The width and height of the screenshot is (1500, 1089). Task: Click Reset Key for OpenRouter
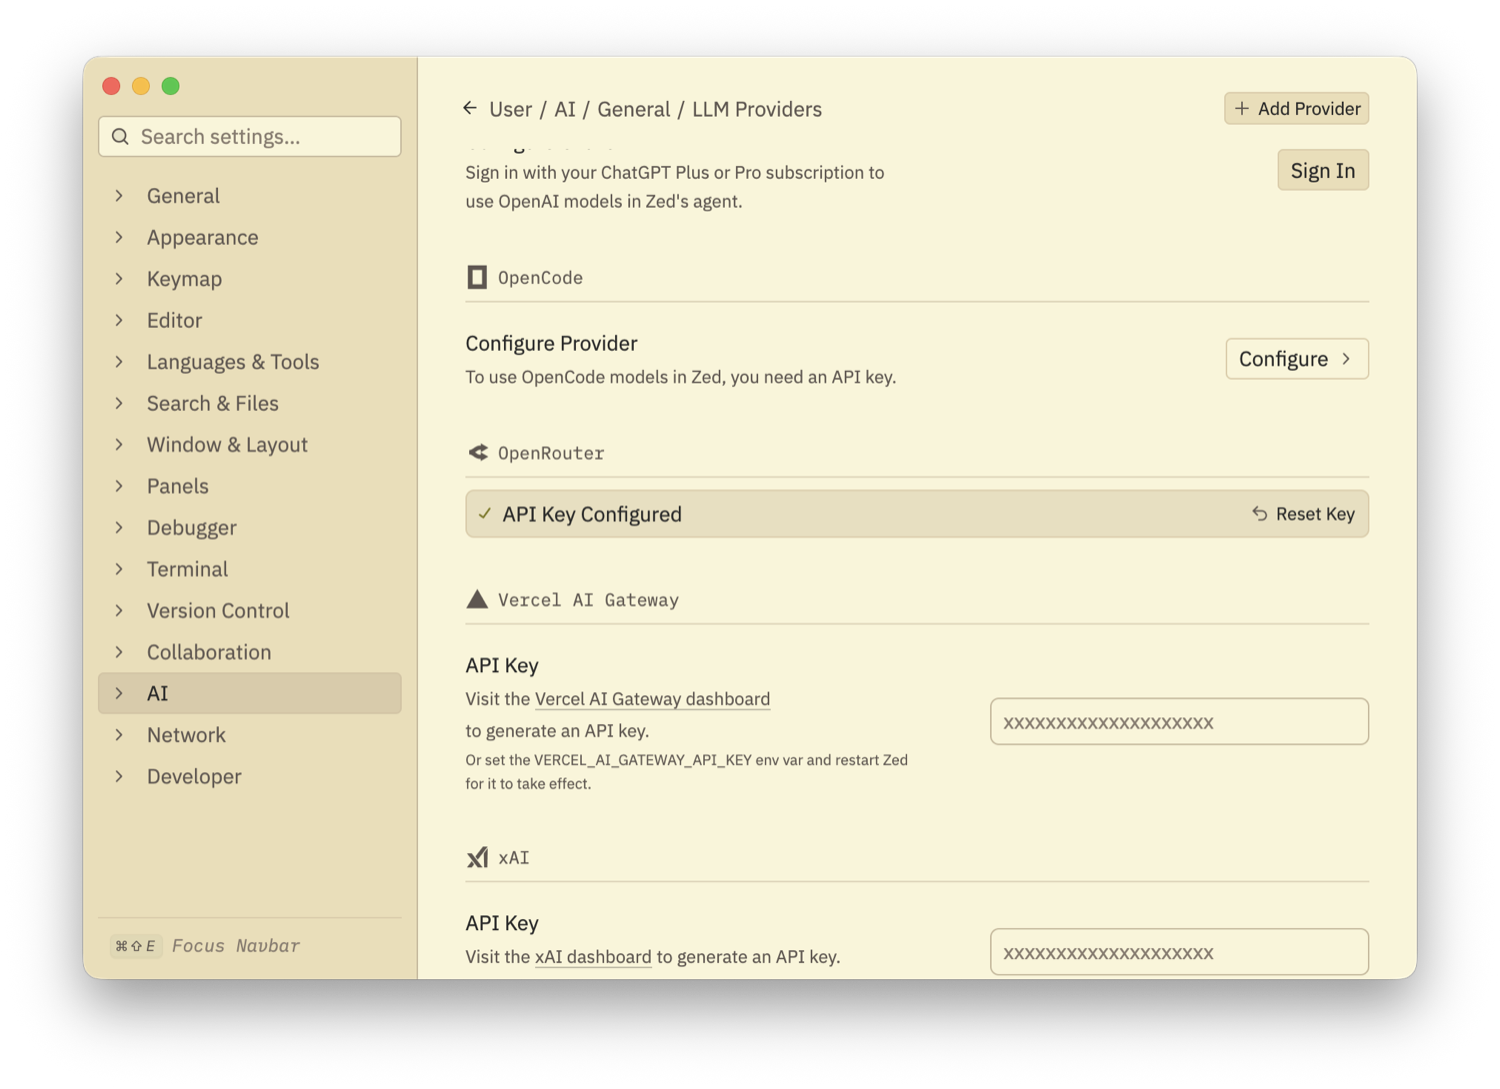pyautogui.click(x=1303, y=514)
